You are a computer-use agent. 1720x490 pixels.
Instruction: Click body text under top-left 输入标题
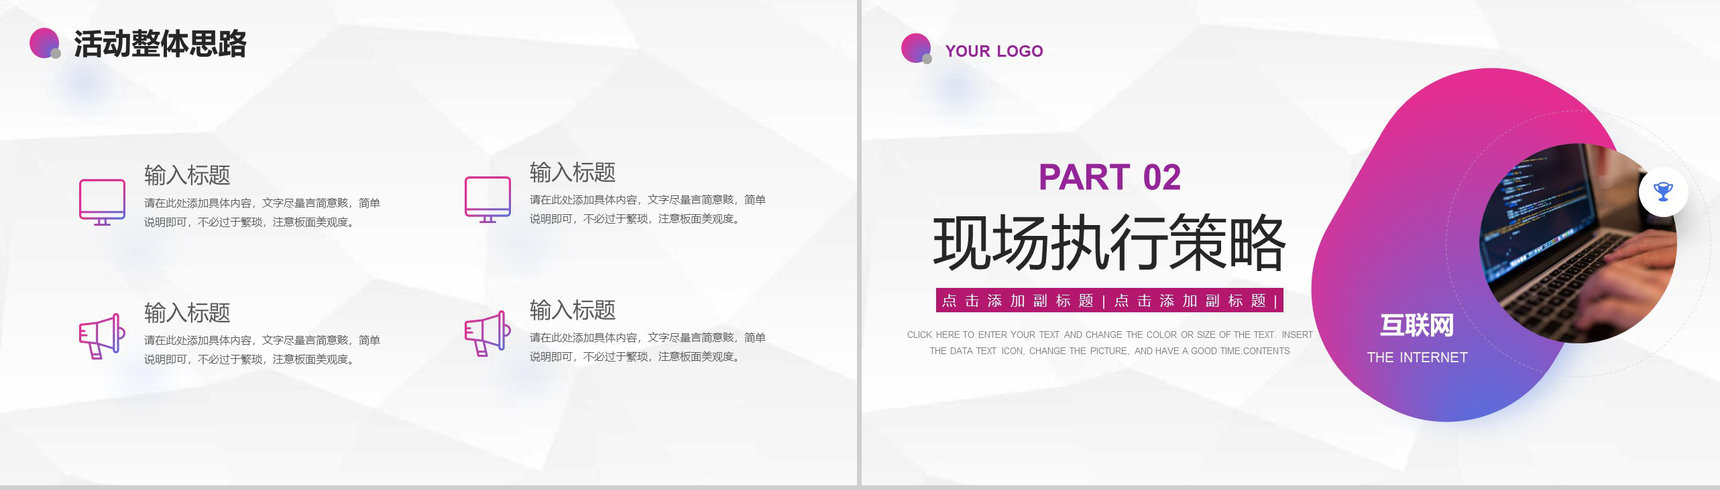tap(262, 212)
